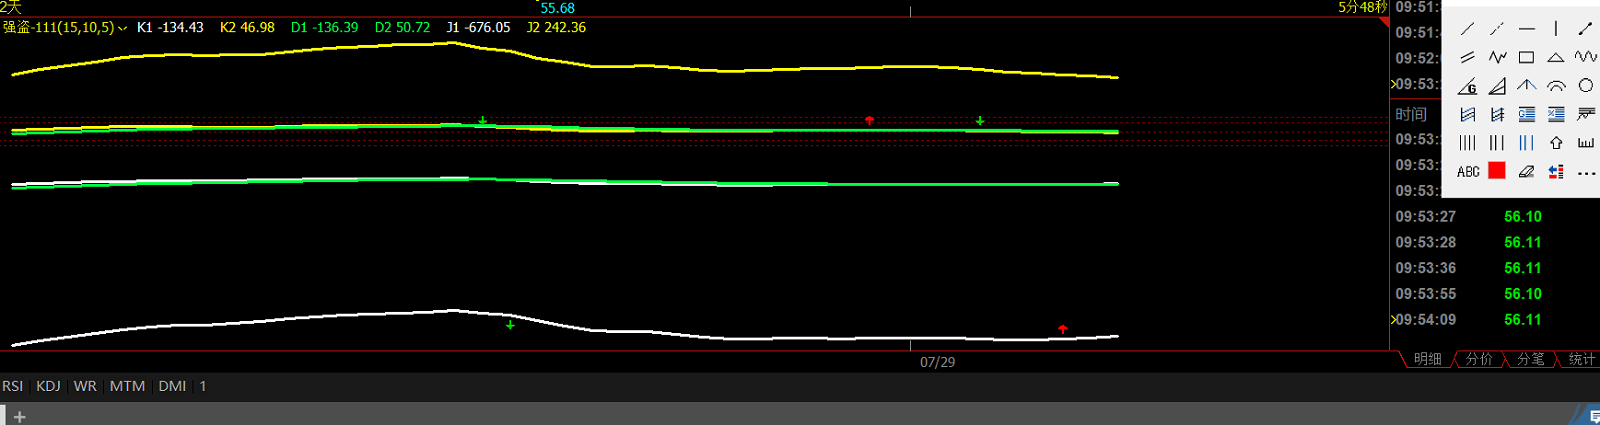Viewport: 1600px width, 425px height.
Task: Switch to RSI indicator tab
Action: (x=12, y=386)
